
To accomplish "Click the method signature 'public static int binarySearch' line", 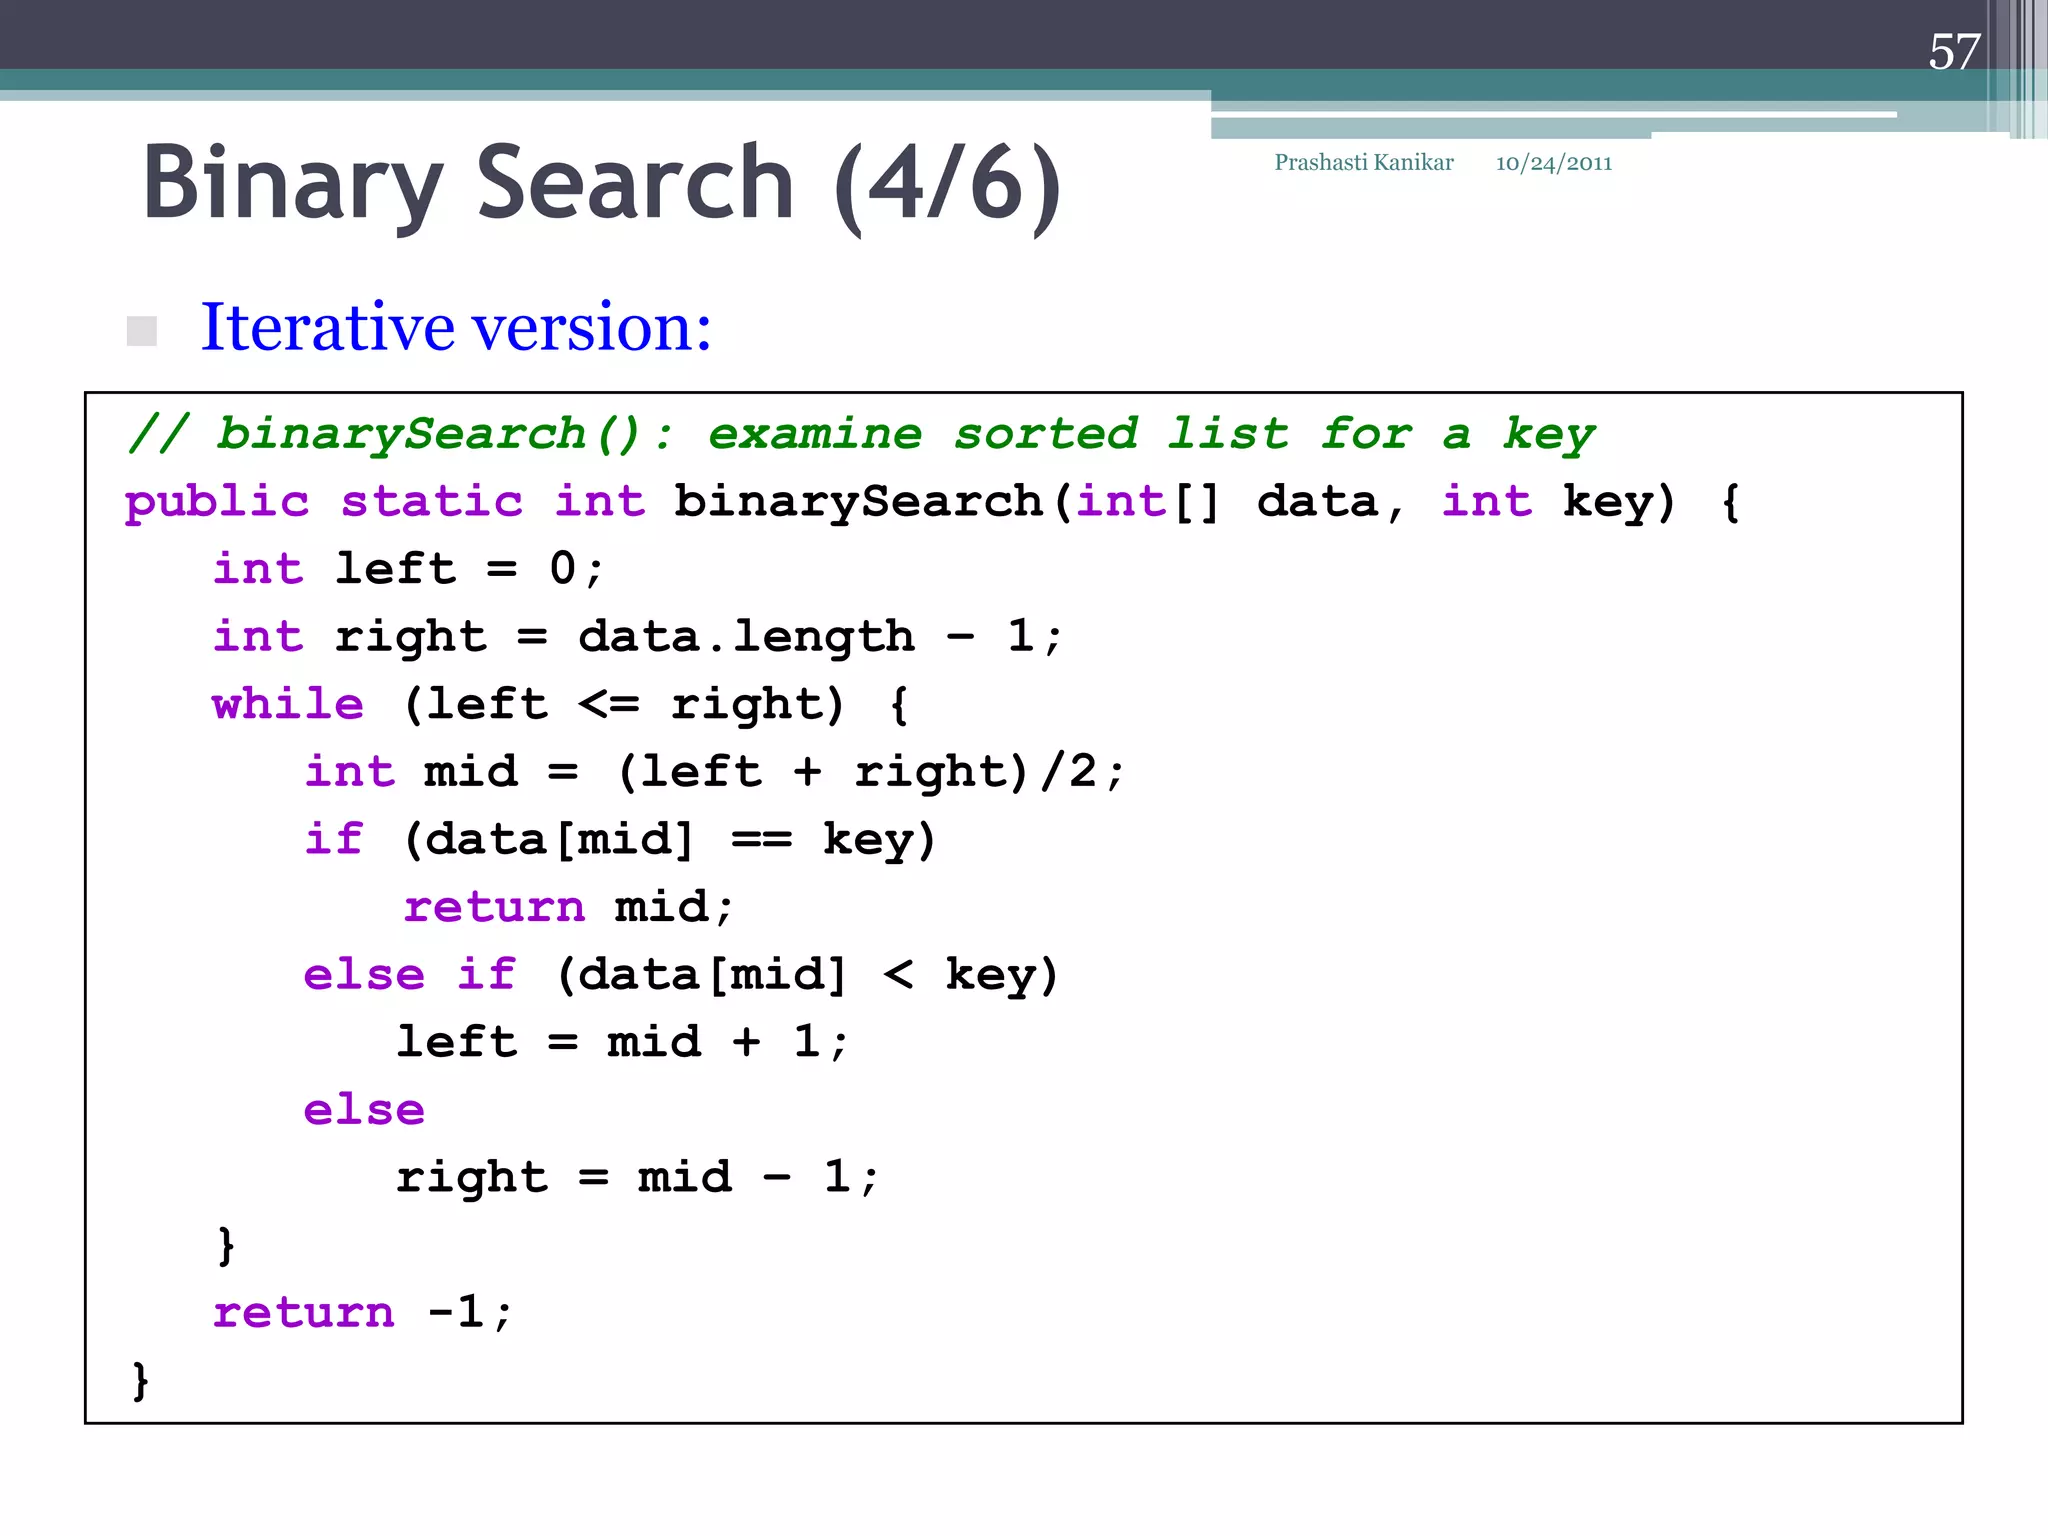I will [932, 502].
